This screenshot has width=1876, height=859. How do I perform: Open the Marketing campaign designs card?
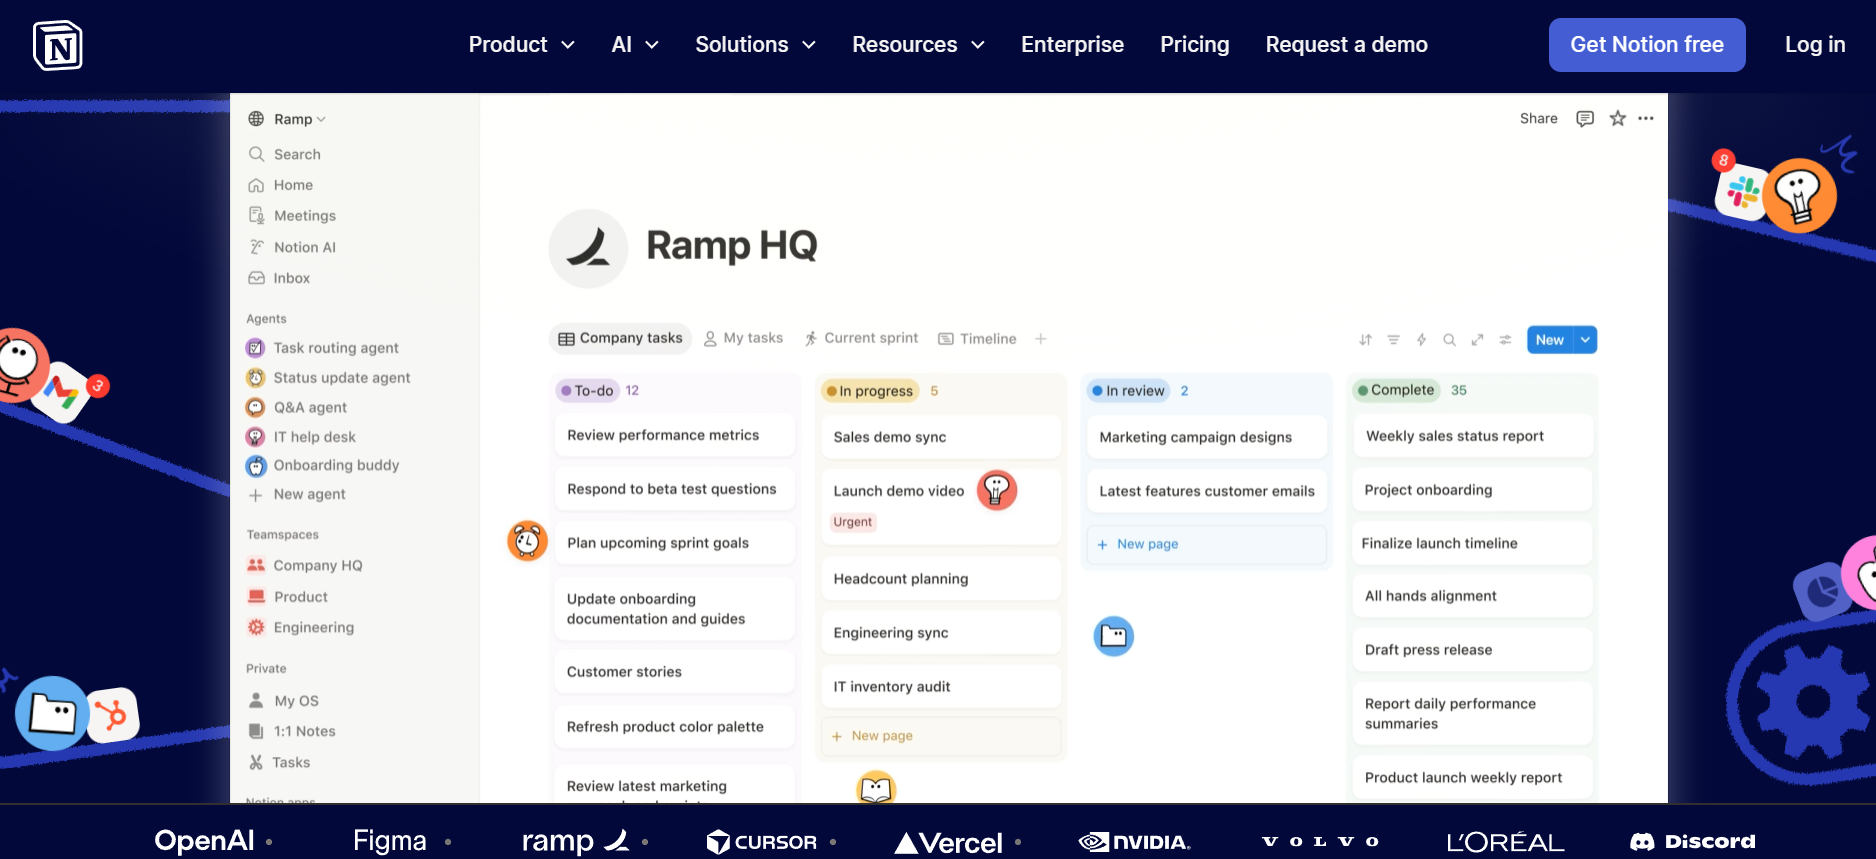click(1206, 437)
